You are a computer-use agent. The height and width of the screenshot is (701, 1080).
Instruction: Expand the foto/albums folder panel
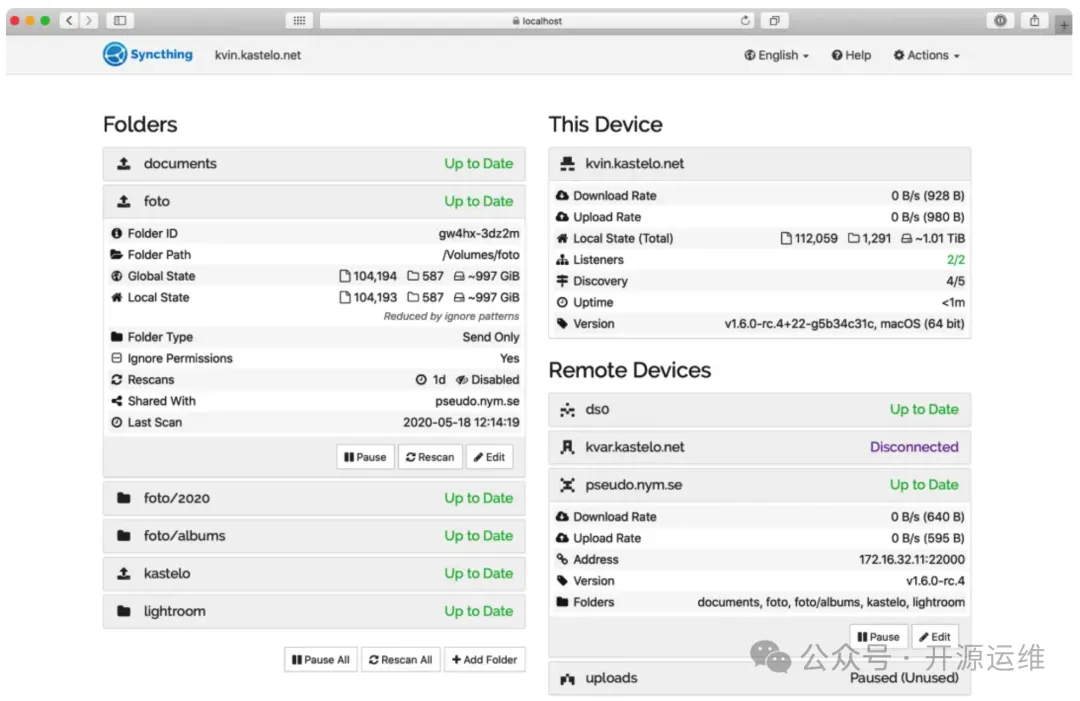(x=314, y=536)
